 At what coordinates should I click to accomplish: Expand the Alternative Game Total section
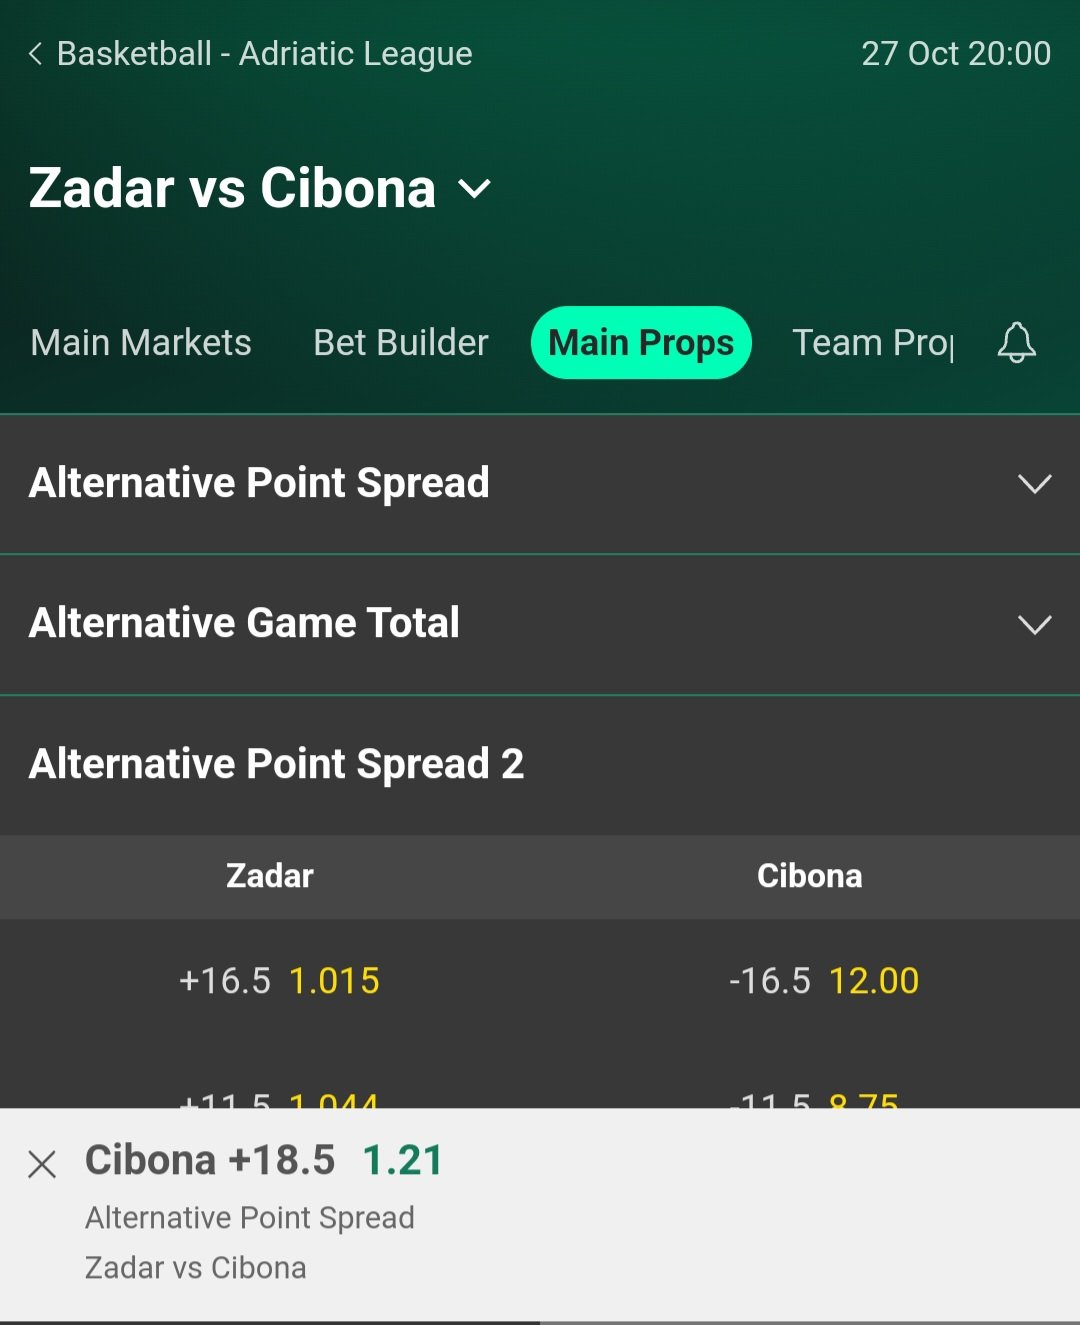[1034, 625]
